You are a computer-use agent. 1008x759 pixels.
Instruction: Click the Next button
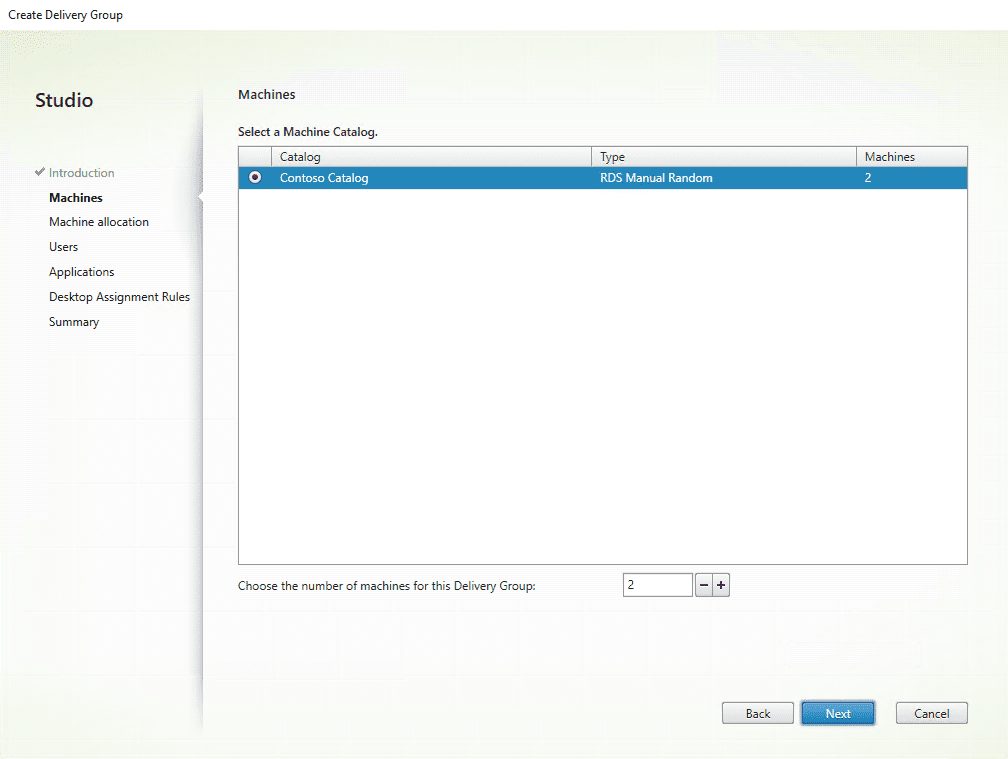coord(838,713)
